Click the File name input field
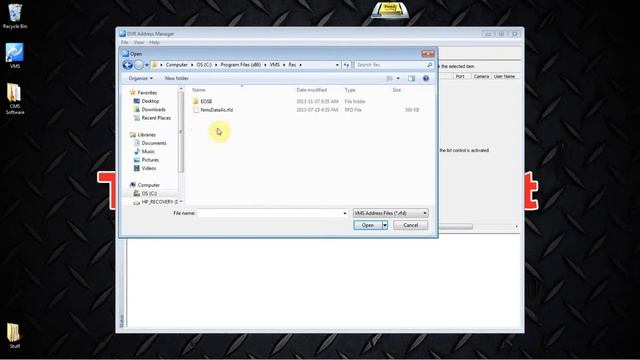 coord(270,213)
